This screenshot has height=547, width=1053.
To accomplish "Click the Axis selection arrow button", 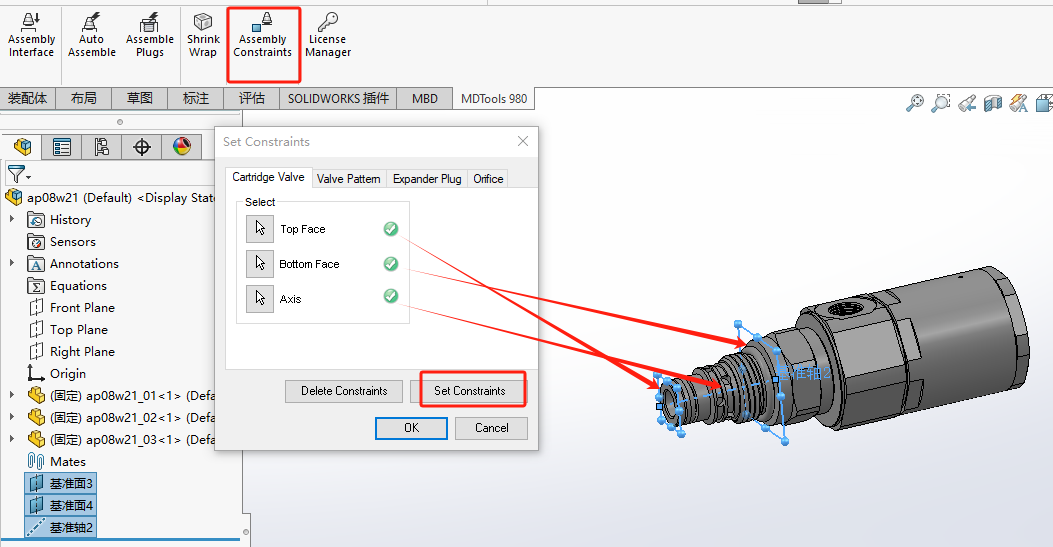I will 260,299.
